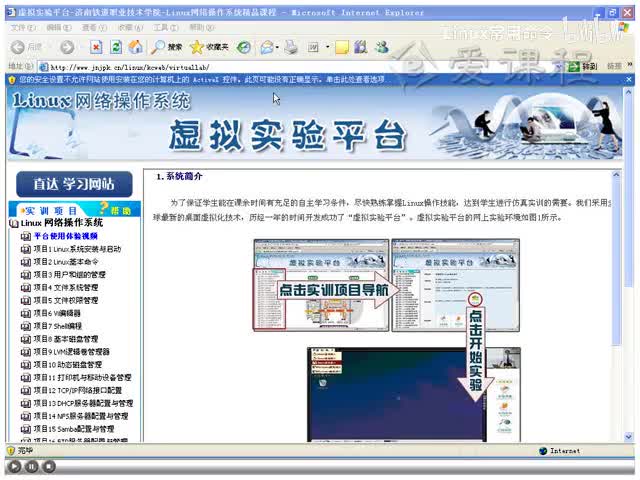
Task: Open the 收藏(A) menu
Action: (130, 27)
